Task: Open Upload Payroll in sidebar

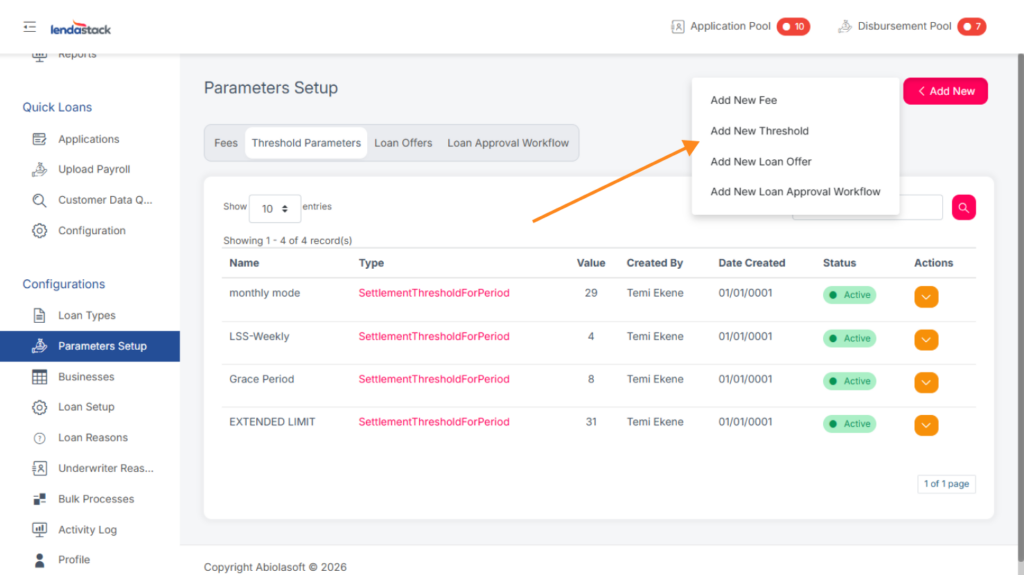Action: tap(93, 169)
